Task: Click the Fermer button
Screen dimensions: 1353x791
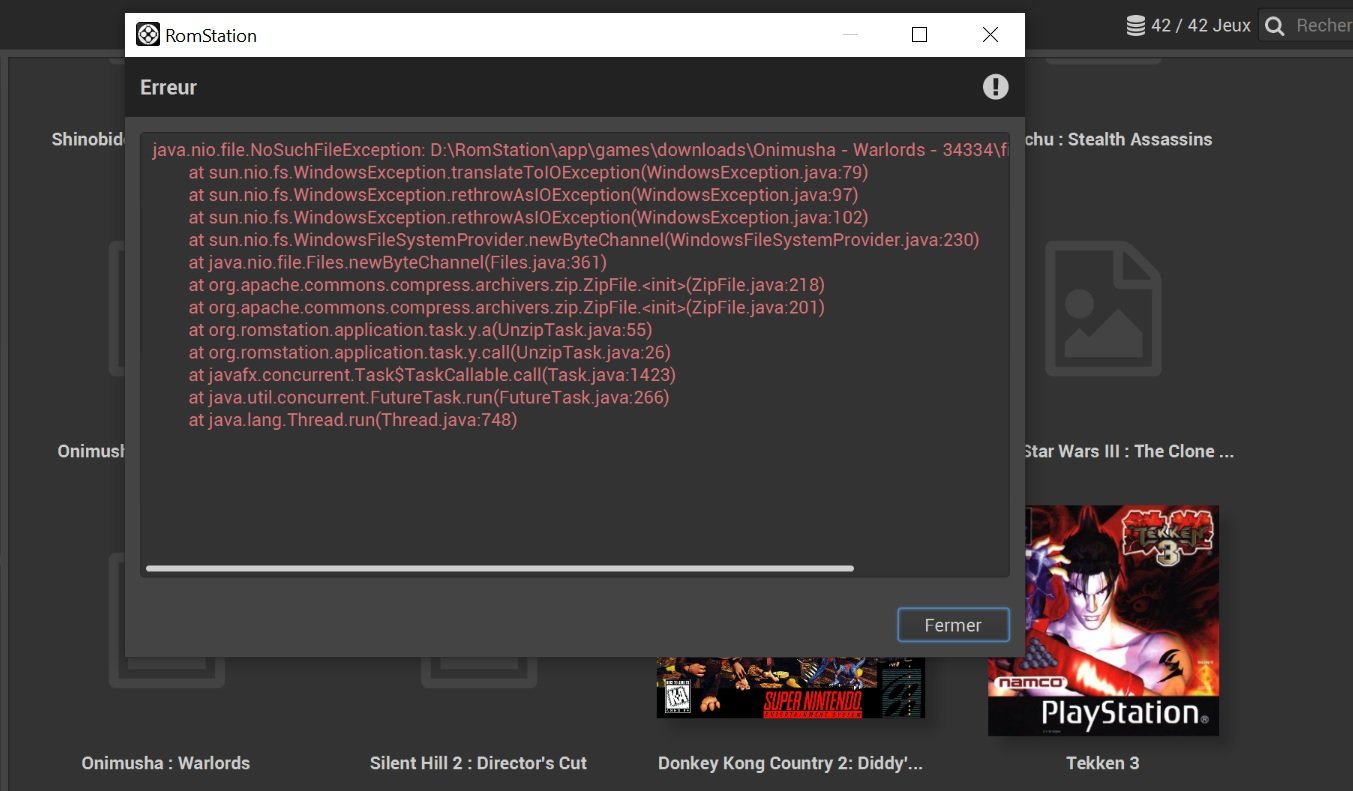Action: coord(953,625)
